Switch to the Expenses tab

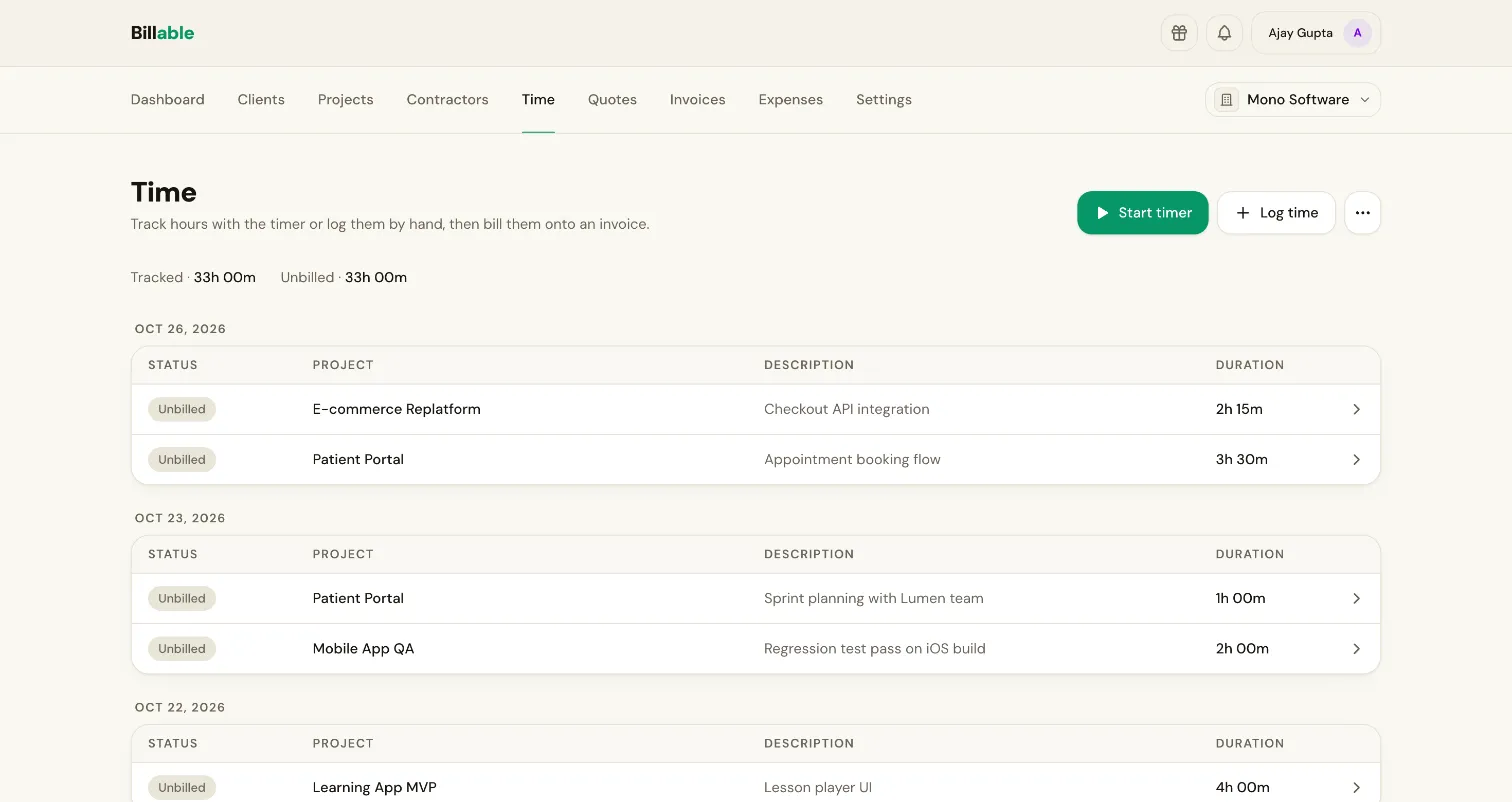pos(791,100)
